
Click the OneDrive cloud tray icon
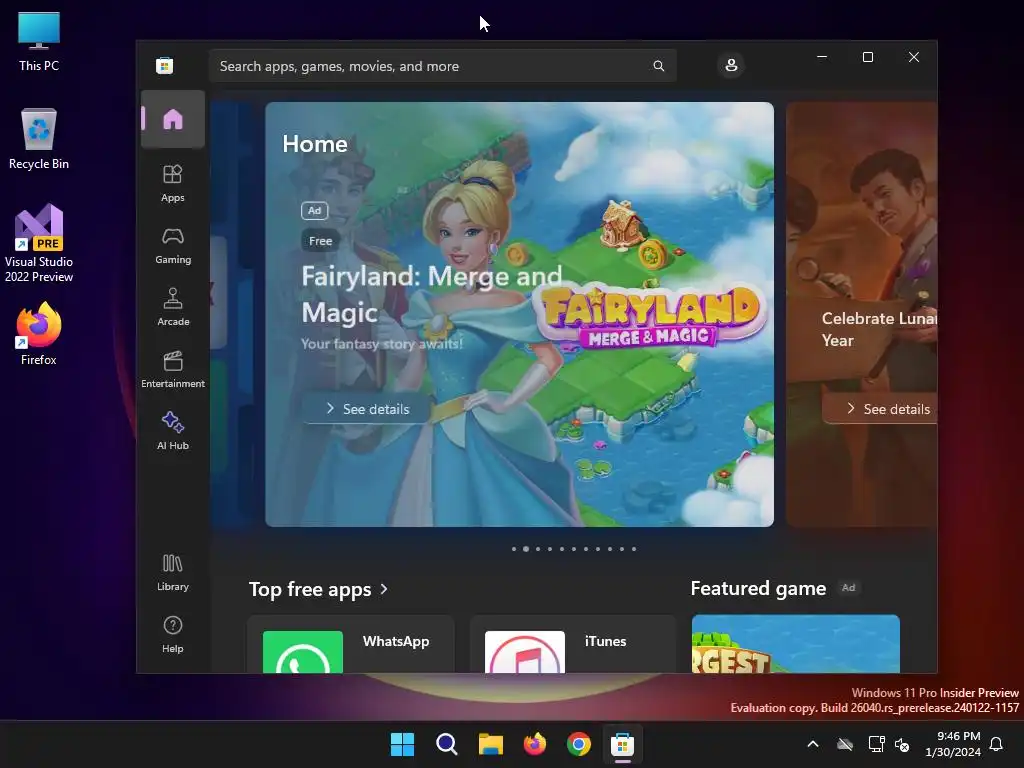pyautogui.click(x=845, y=744)
